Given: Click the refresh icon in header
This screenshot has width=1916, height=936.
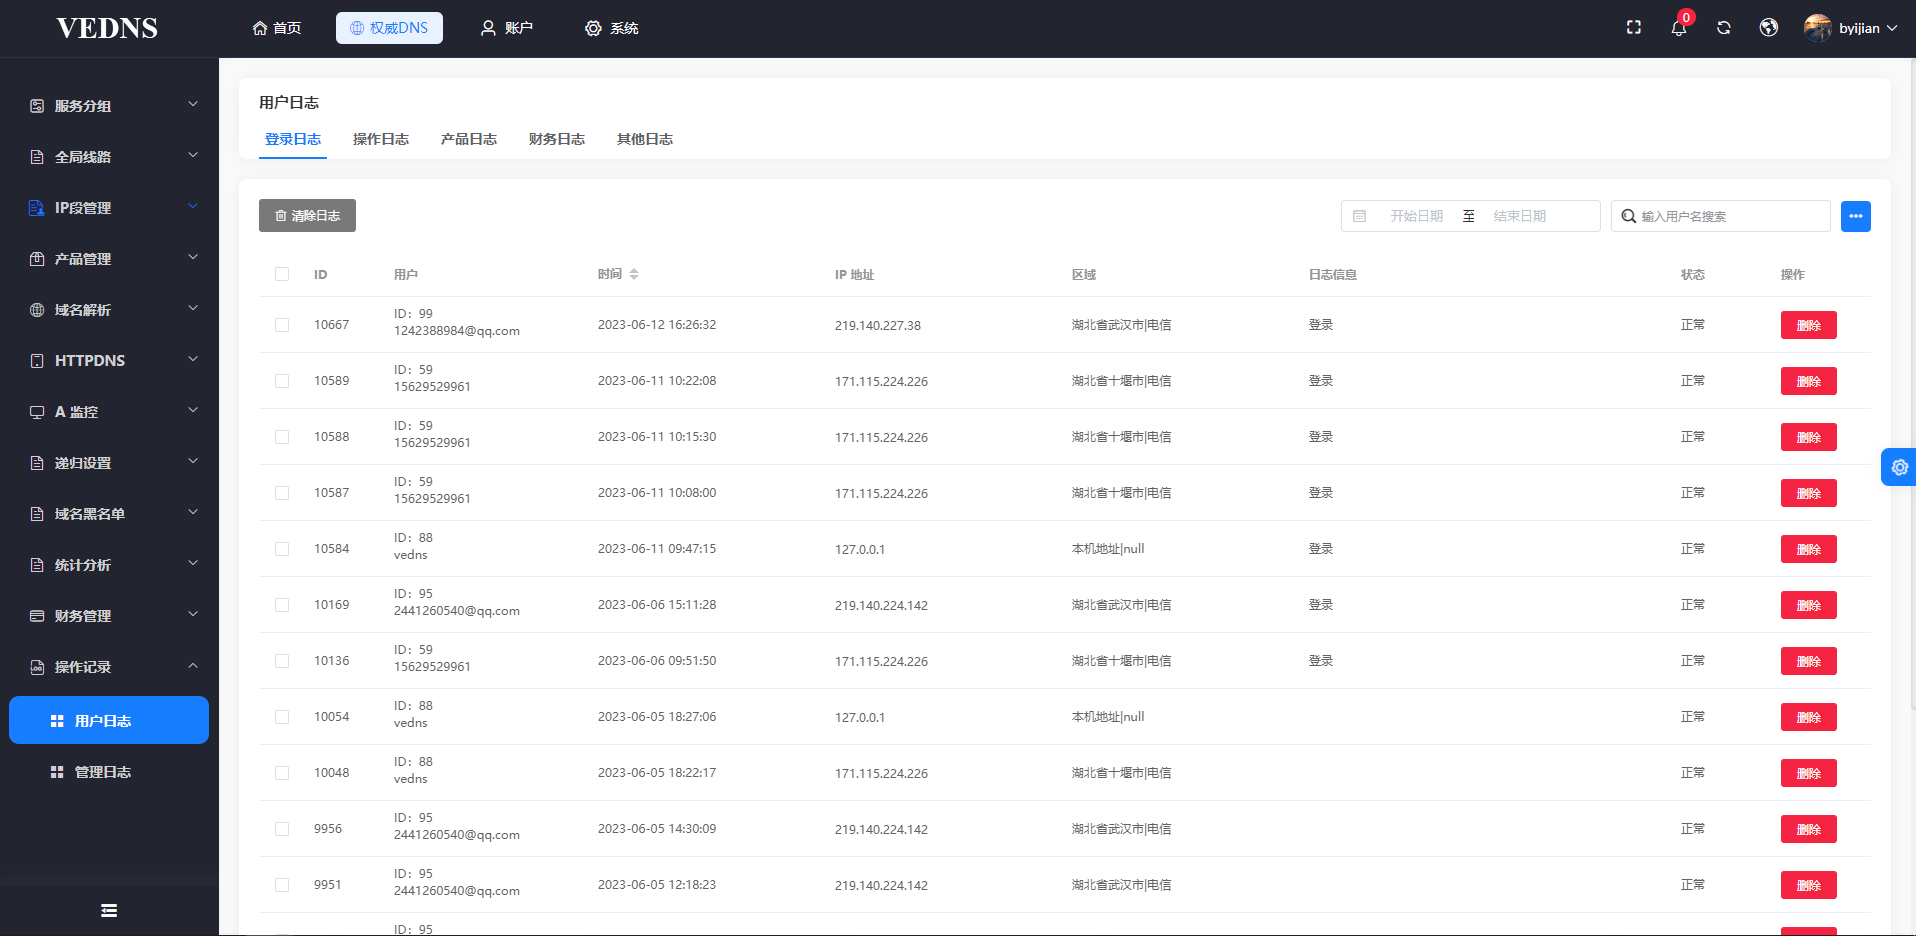Looking at the screenshot, I should click(x=1724, y=28).
